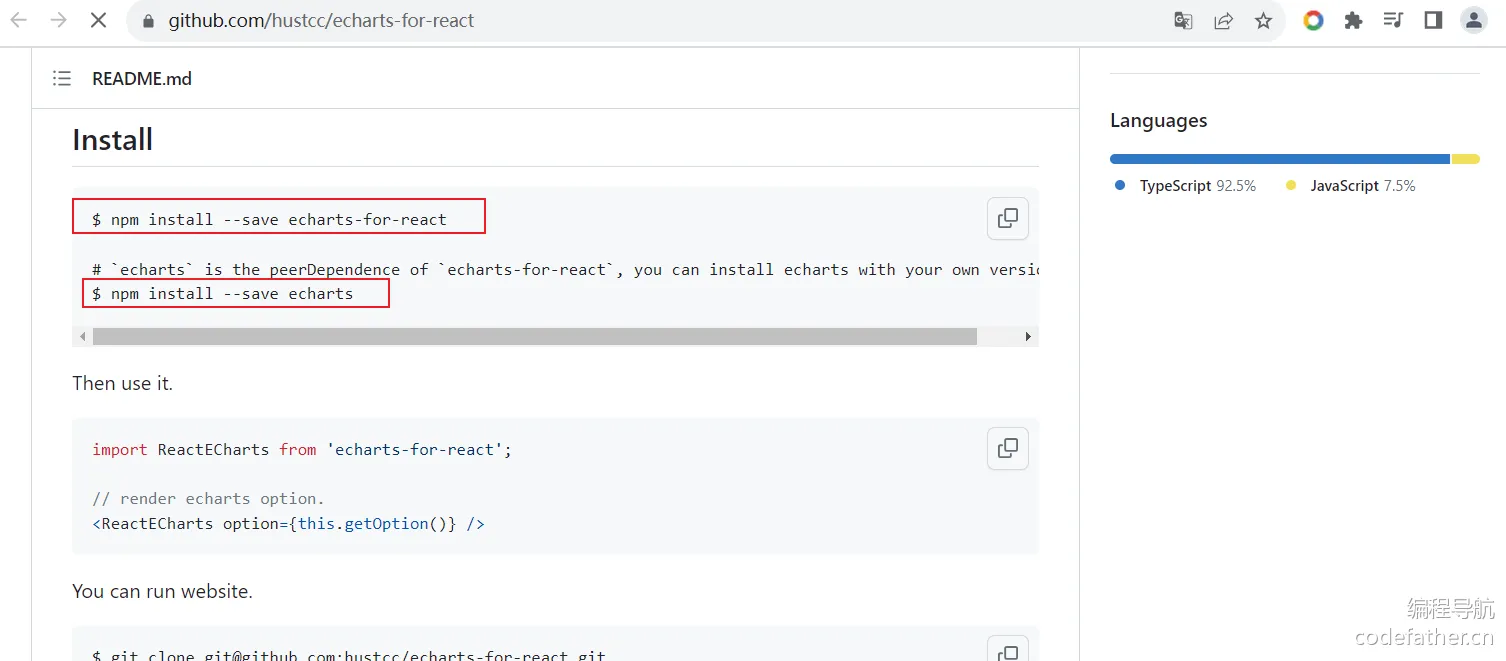Screen dimensions: 1506x661
Task: Click the Install heading
Action: [112, 140]
